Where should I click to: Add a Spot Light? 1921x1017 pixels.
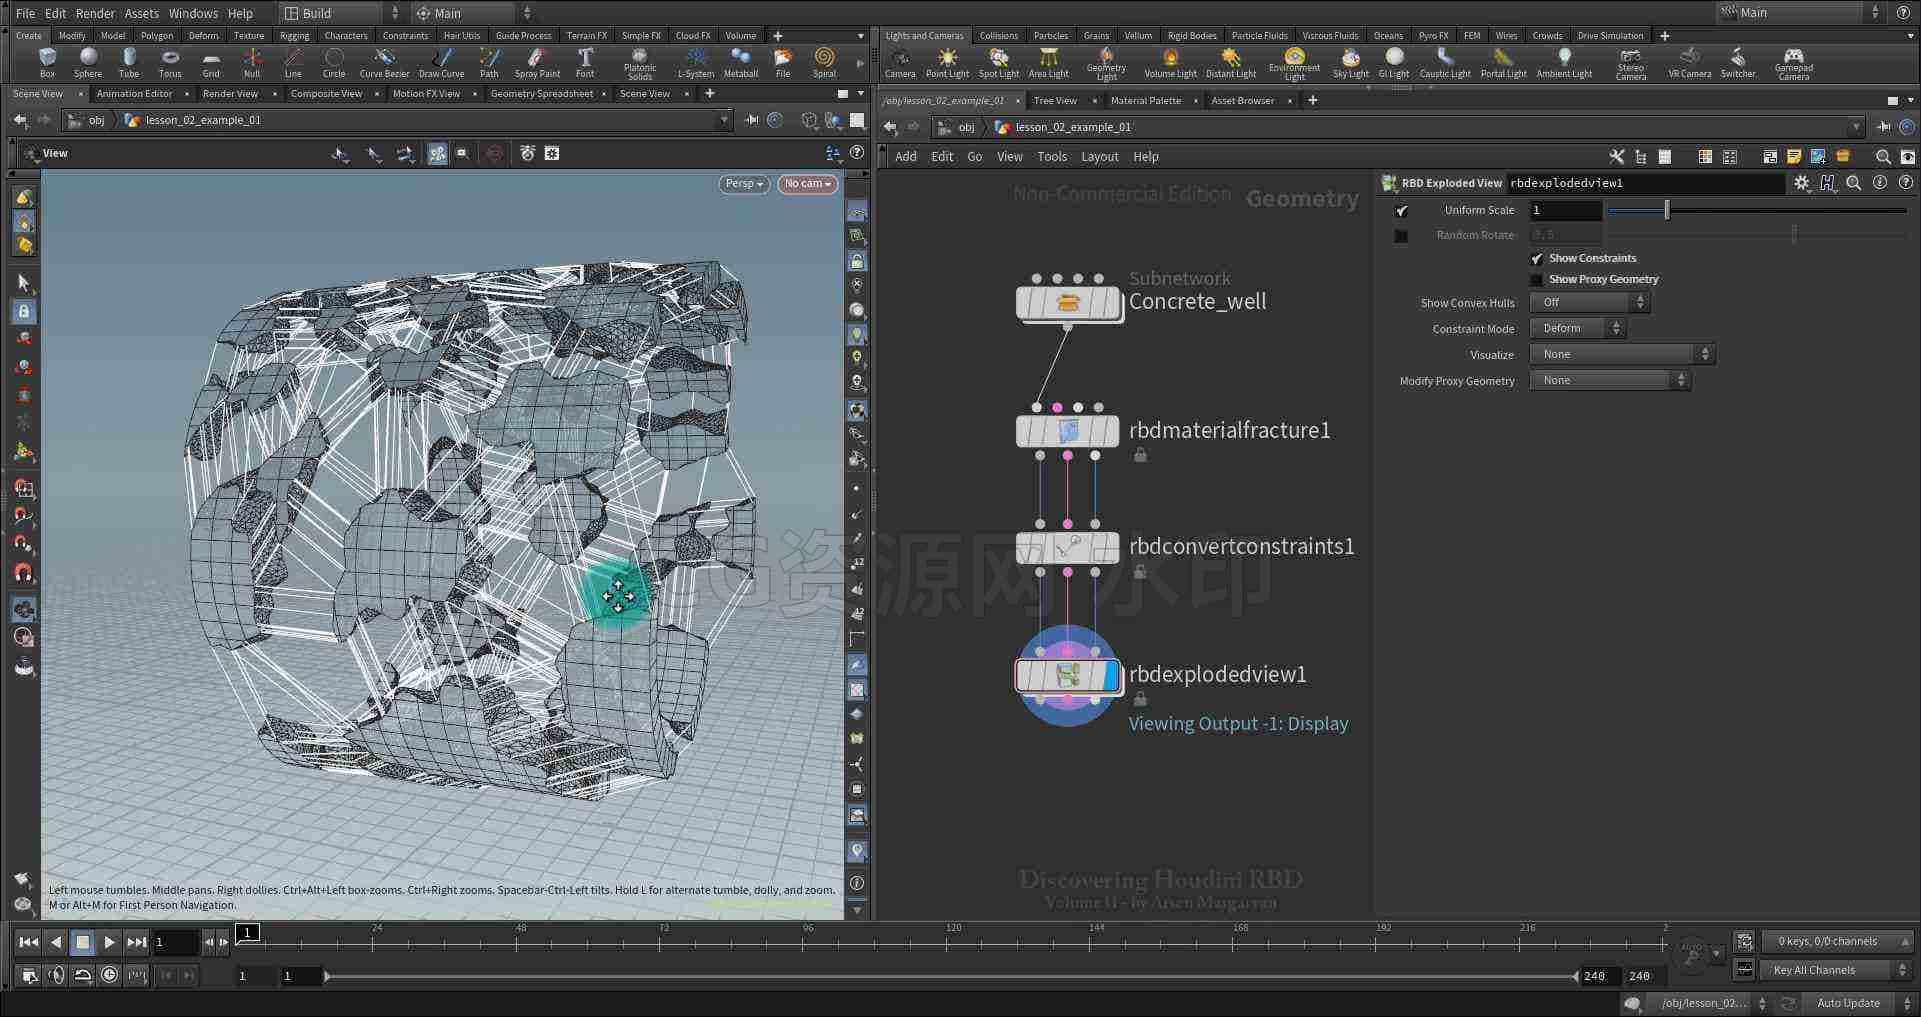998,62
